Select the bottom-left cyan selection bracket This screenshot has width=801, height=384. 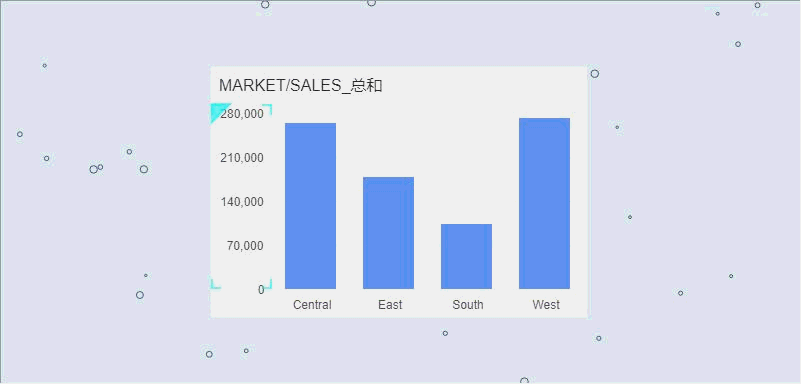point(215,284)
